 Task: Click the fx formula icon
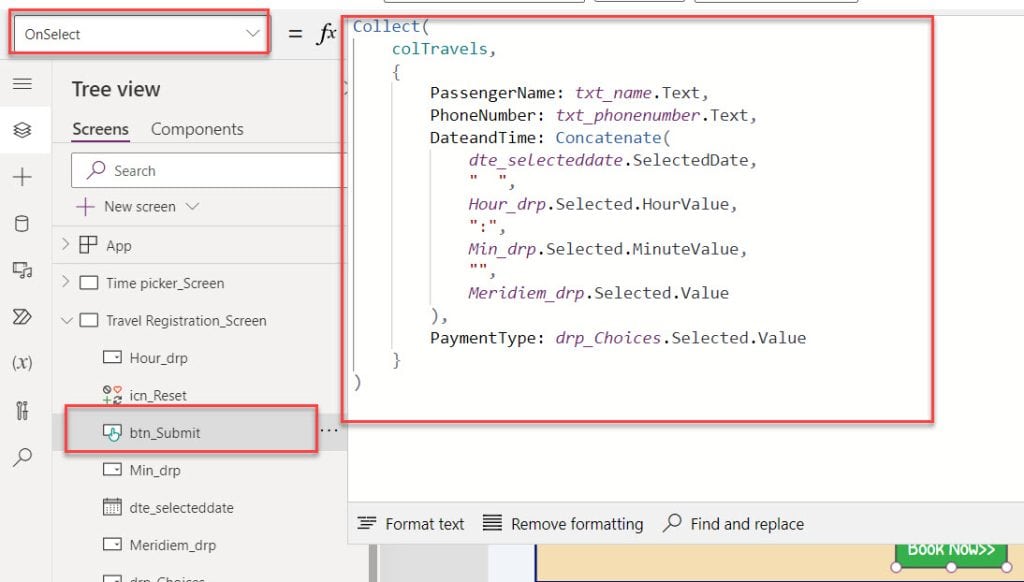click(326, 33)
